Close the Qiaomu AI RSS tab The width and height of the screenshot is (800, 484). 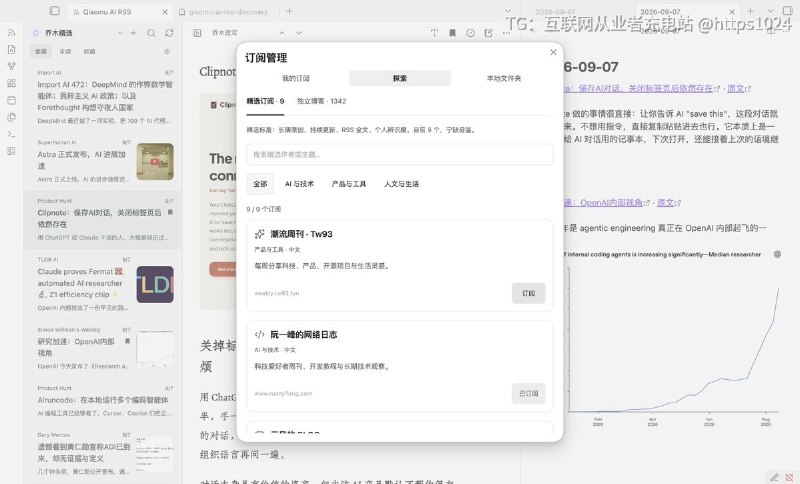165,11
